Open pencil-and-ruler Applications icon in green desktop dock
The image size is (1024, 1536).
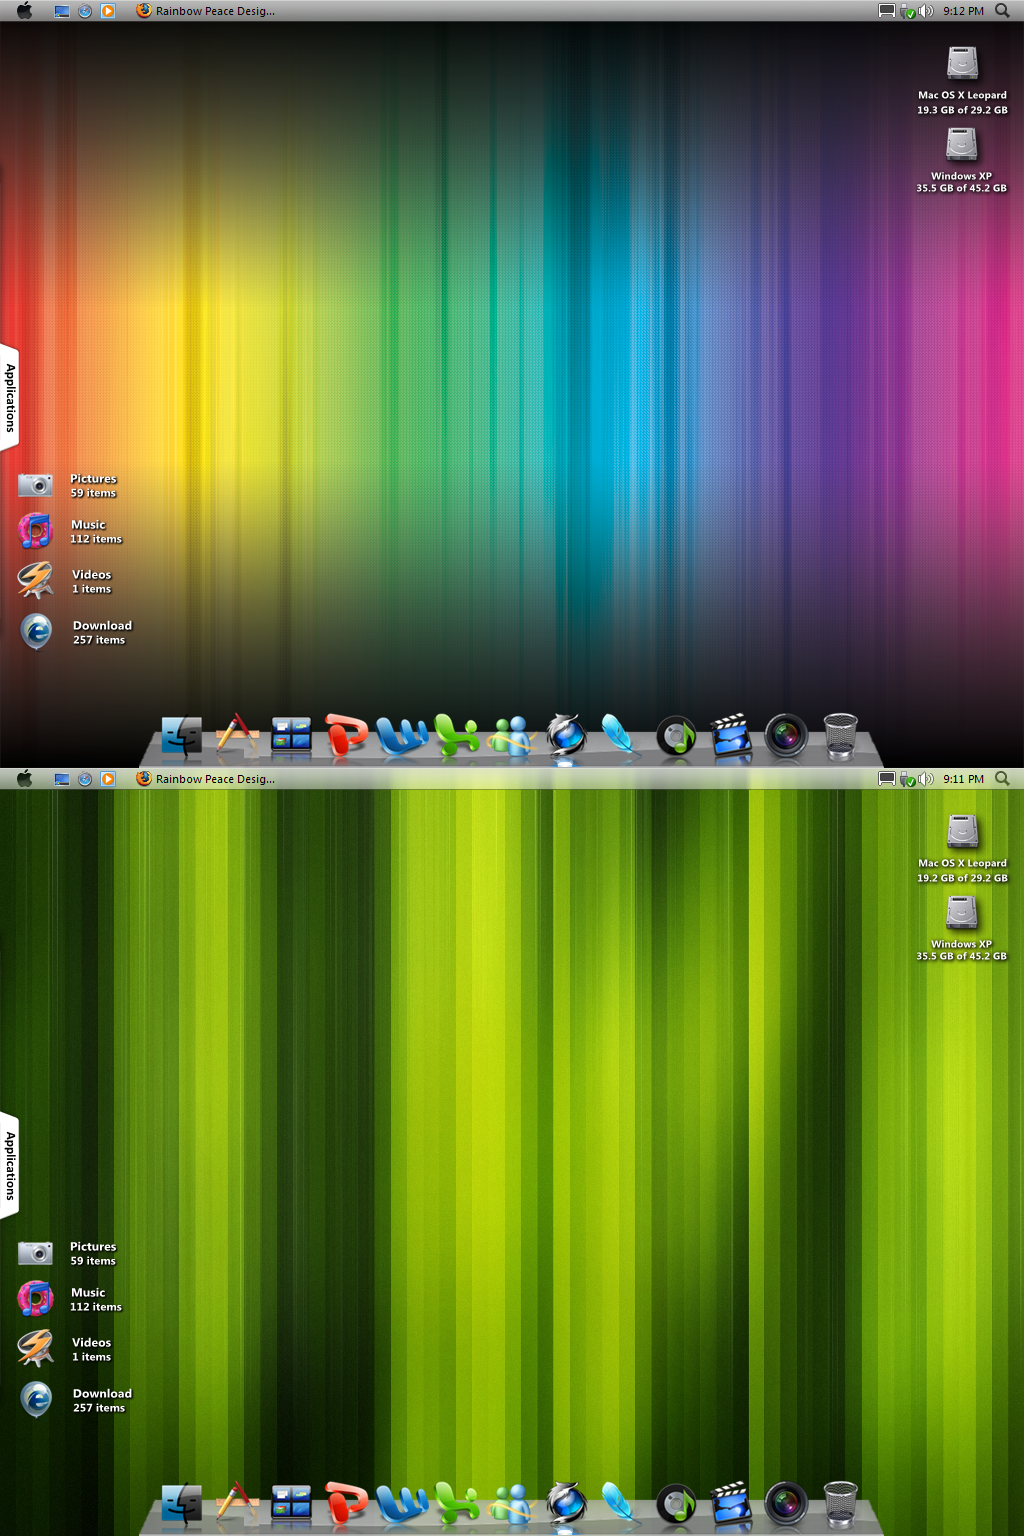click(237, 1503)
